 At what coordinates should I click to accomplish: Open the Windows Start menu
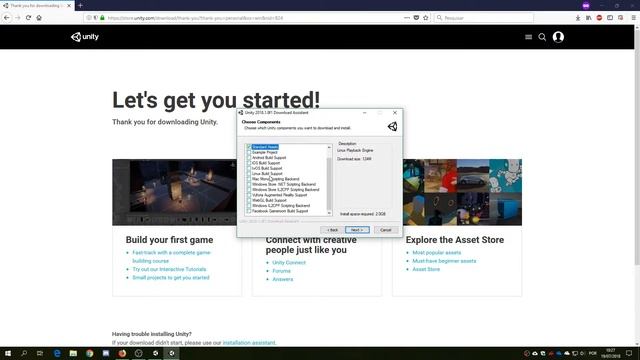8,353
